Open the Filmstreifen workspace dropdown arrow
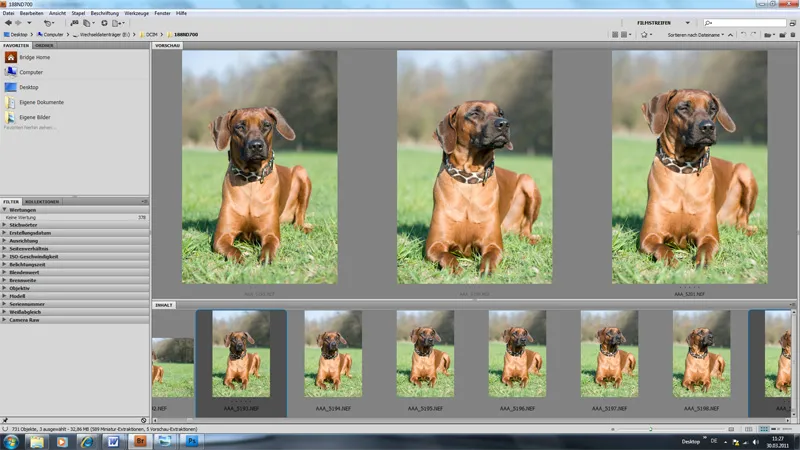This screenshot has height=450, width=800. coord(688,23)
